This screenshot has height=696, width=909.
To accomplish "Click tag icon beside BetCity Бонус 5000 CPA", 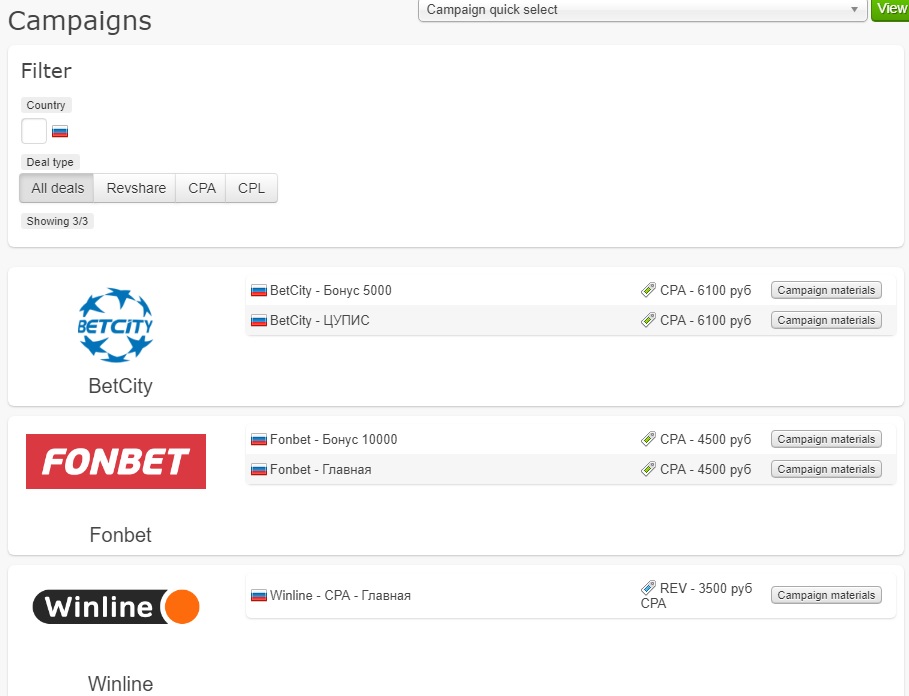I will [648, 291].
